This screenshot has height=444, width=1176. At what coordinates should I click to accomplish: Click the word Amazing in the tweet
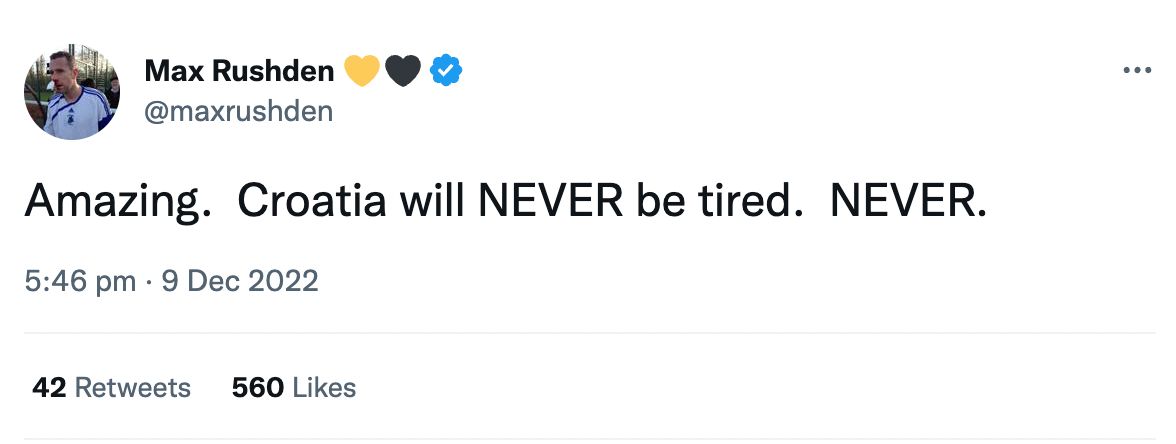[x=110, y=202]
